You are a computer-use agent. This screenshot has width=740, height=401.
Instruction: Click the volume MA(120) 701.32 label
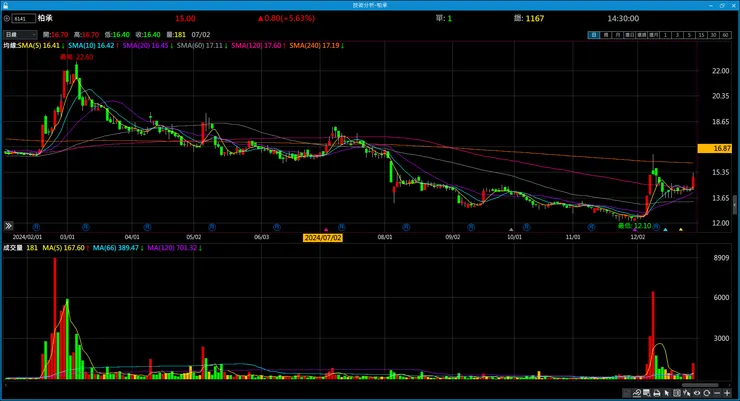[172, 248]
